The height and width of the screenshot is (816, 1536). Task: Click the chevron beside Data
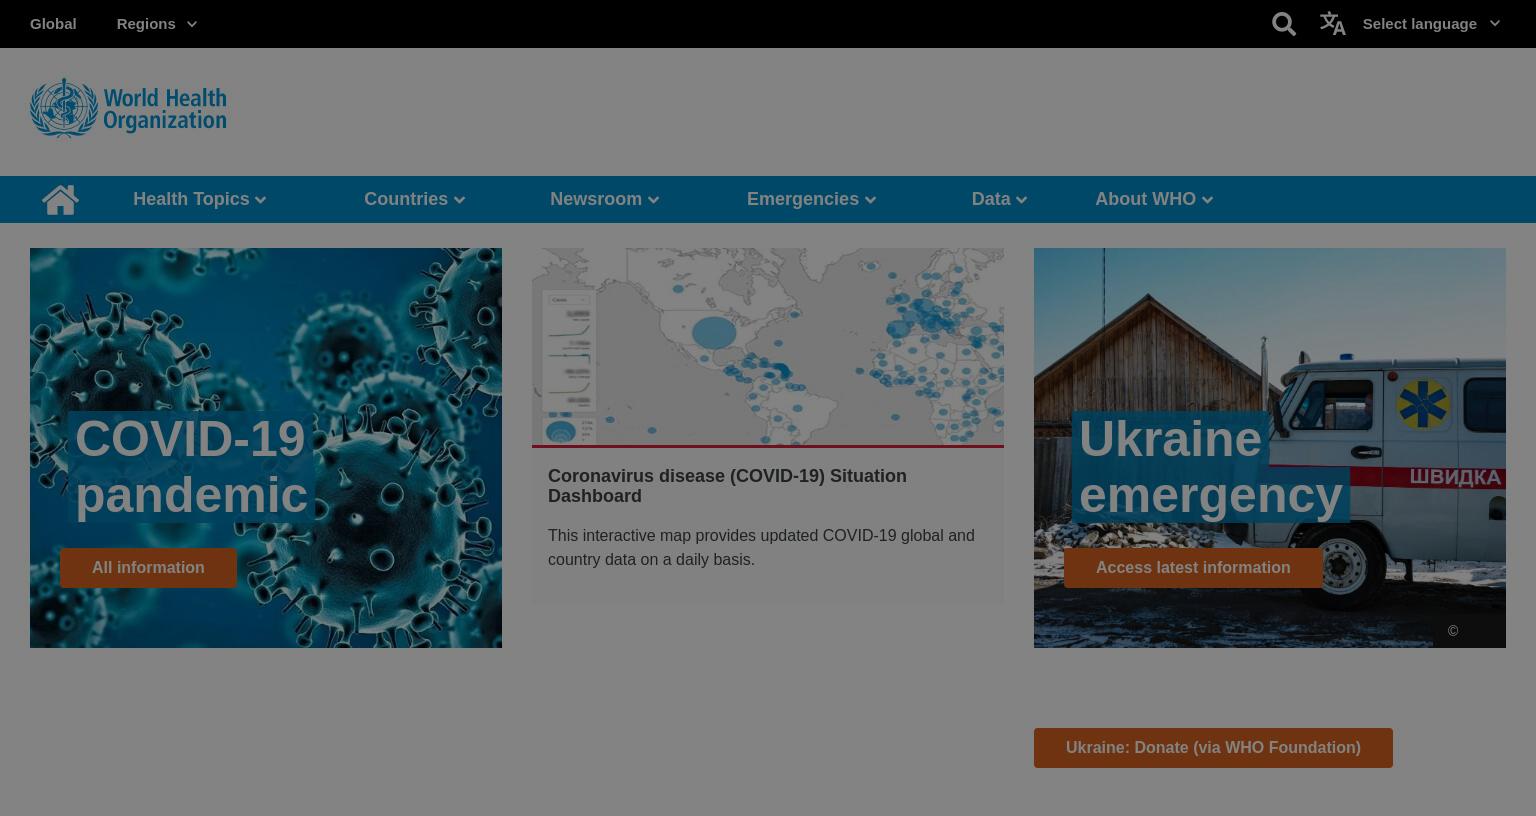(1022, 200)
